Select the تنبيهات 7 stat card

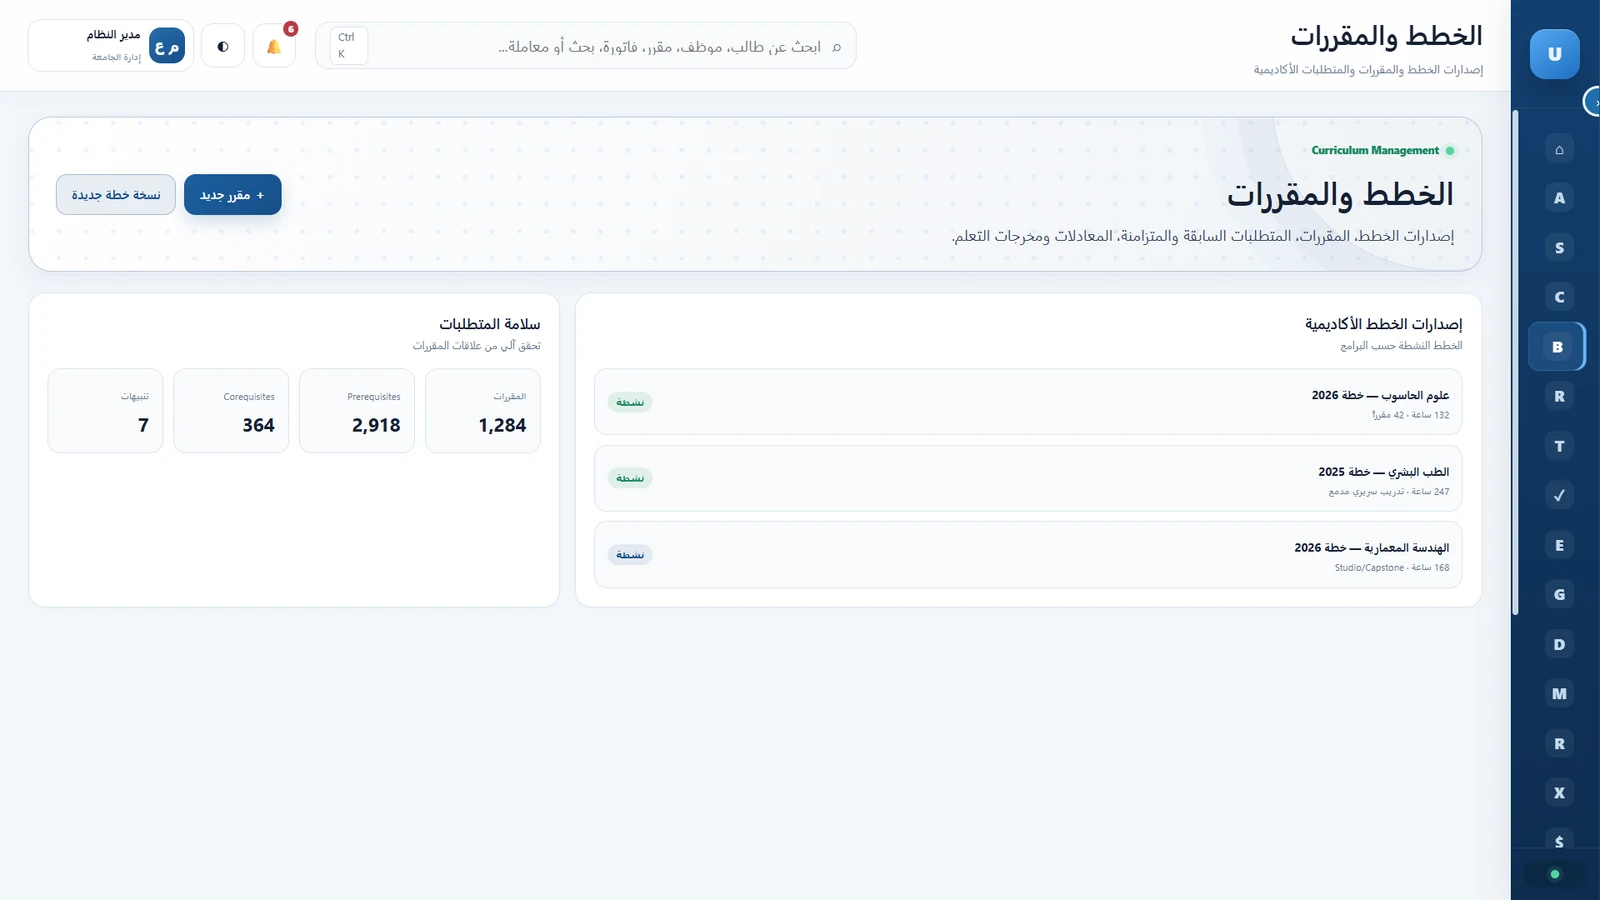105,411
